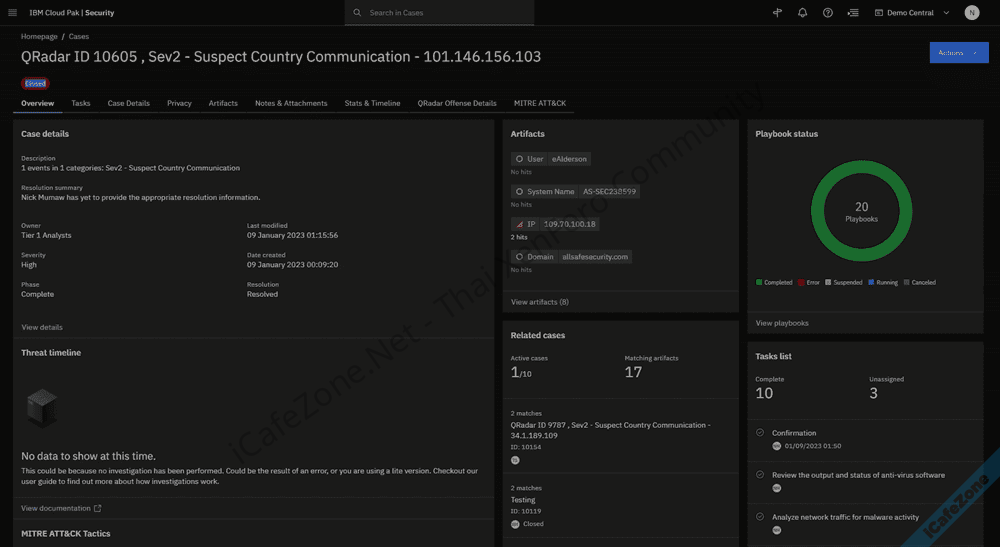The height and width of the screenshot is (547, 1000).
Task: Open the hamburger navigation menu
Action: (x=12, y=13)
